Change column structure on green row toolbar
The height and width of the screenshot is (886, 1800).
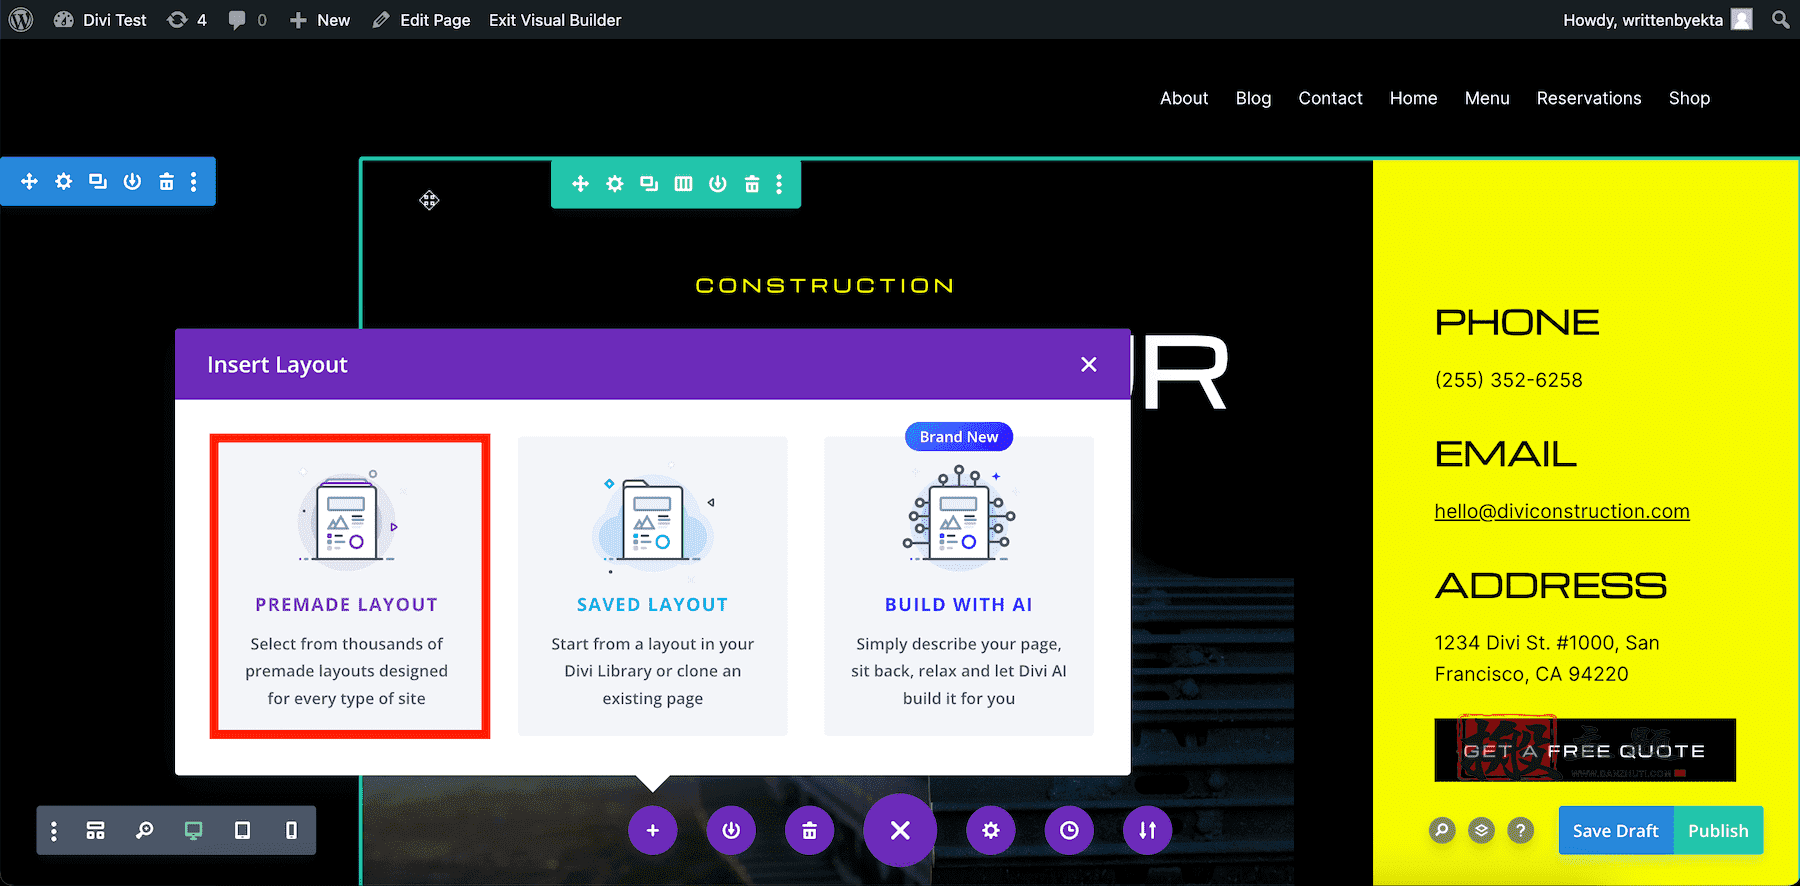[683, 184]
